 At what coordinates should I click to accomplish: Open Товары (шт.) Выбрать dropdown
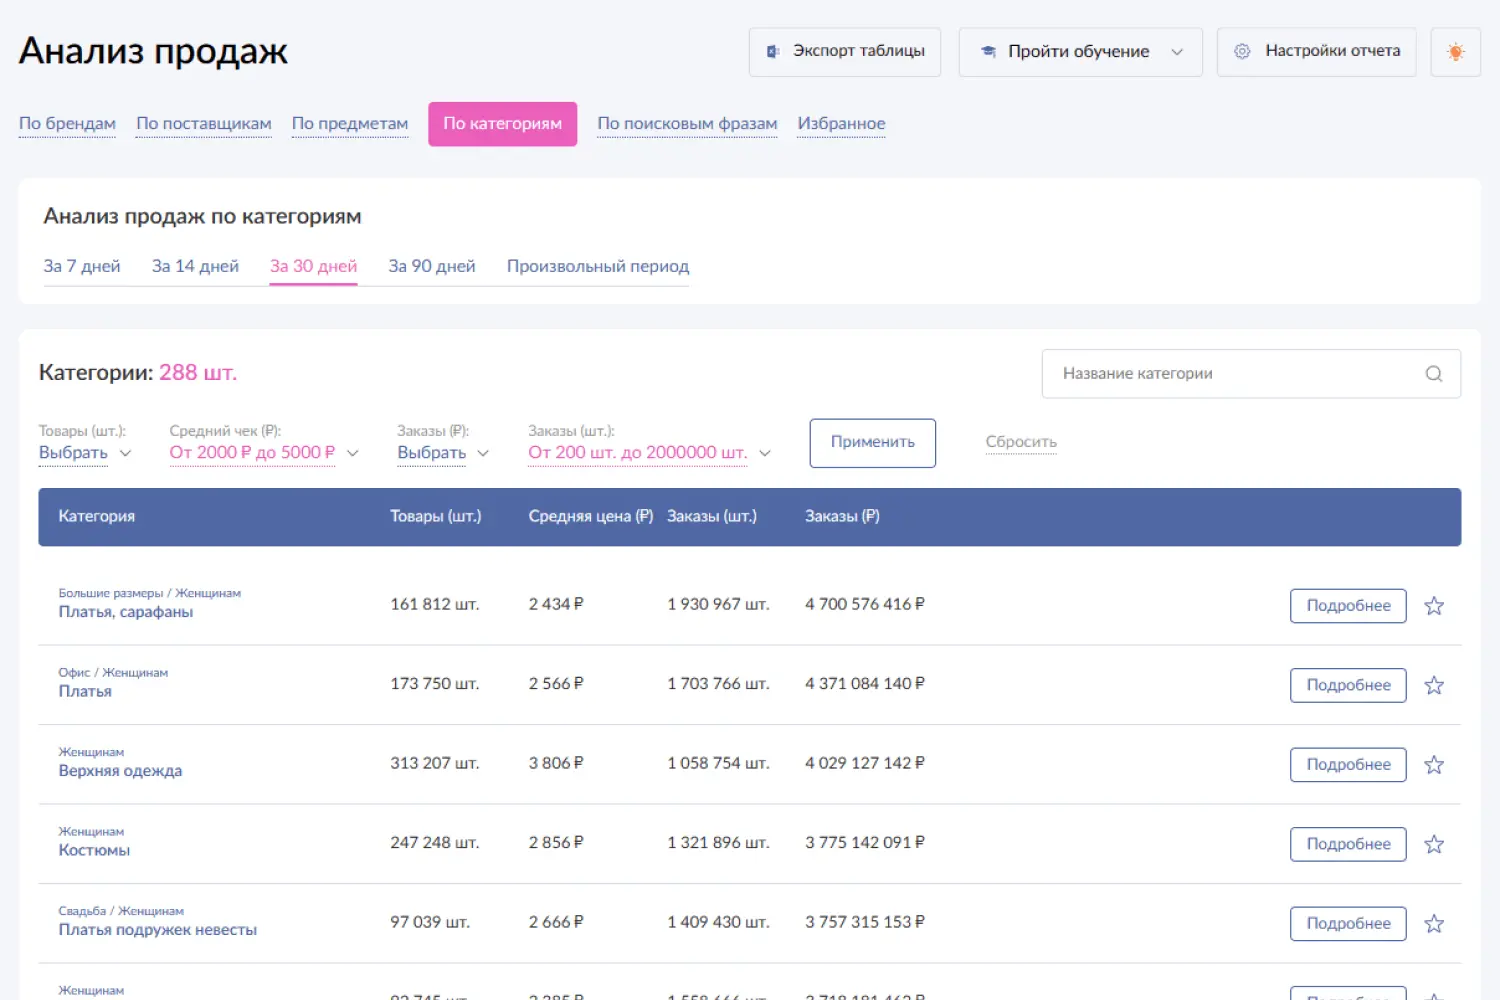(85, 453)
